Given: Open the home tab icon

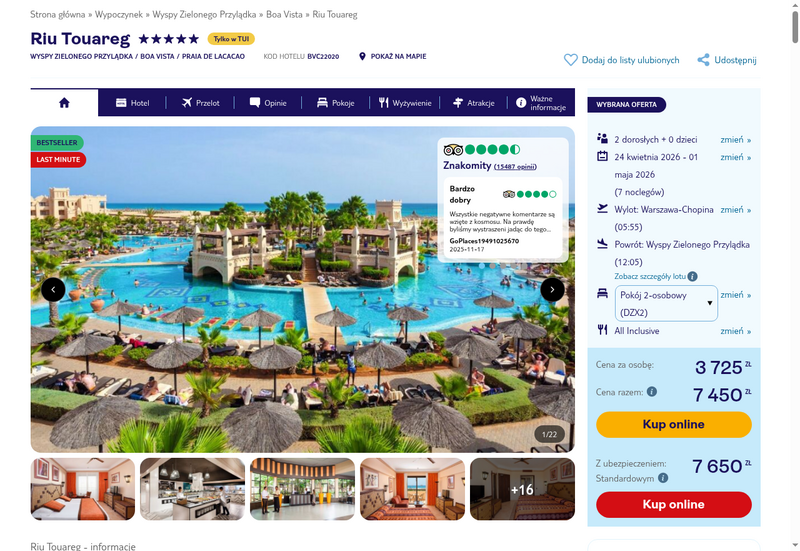Looking at the screenshot, I should point(64,103).
